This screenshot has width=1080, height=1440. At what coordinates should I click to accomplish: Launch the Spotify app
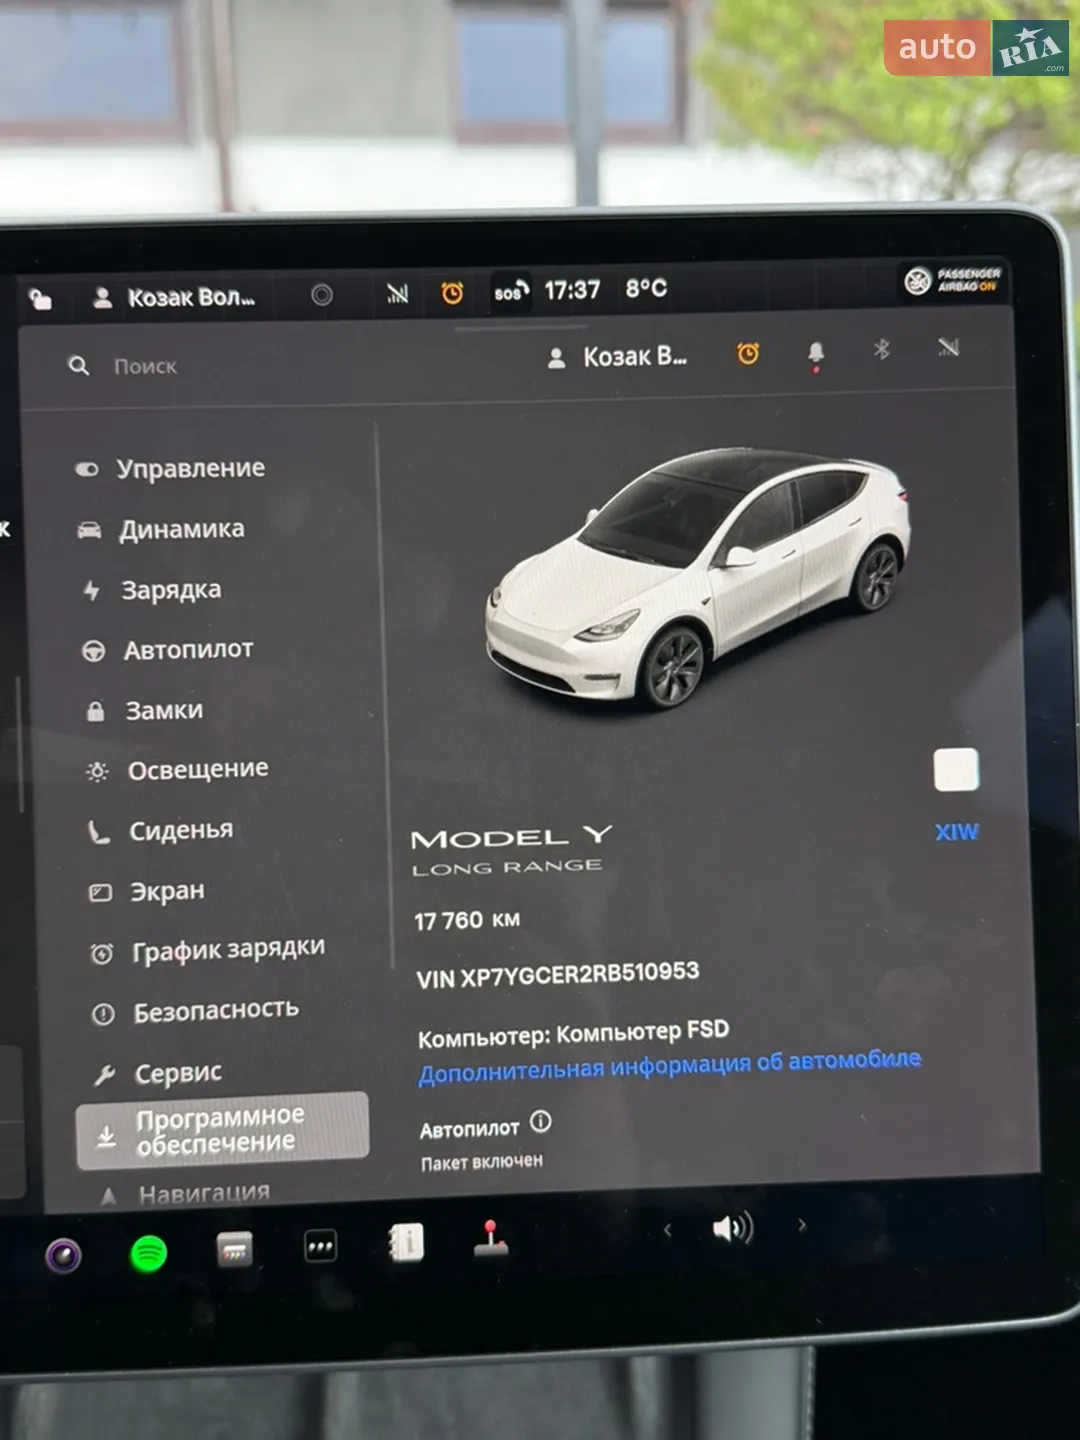(149, 1253)
